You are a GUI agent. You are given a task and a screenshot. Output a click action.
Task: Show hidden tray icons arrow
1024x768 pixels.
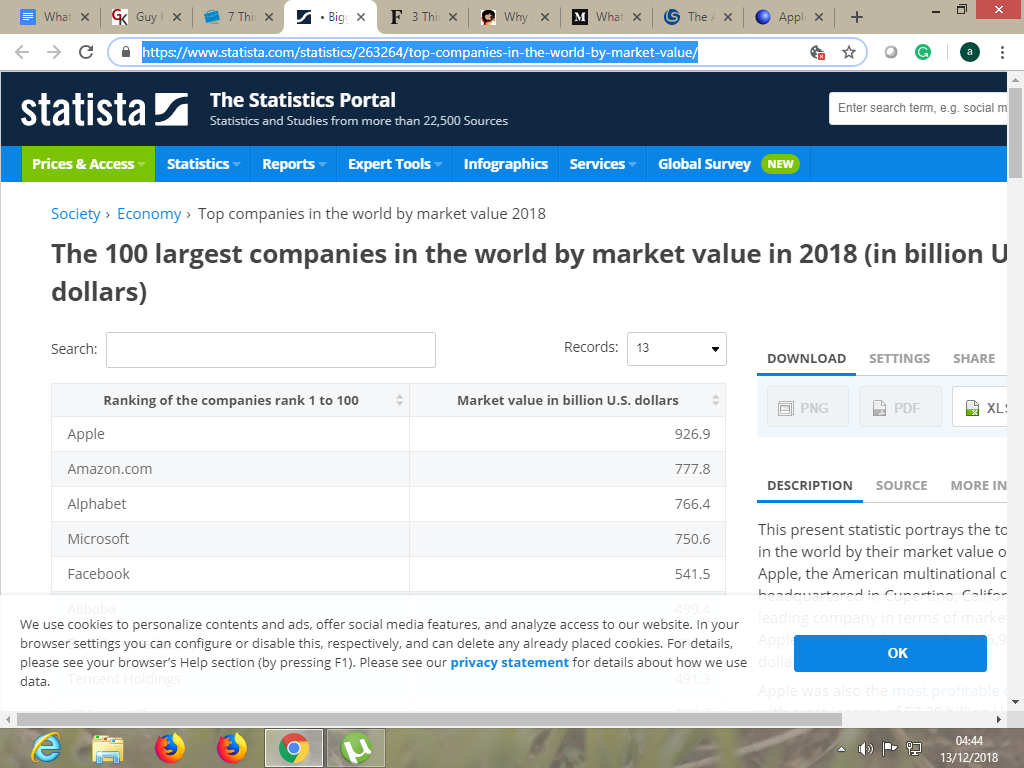pos(841,749)
